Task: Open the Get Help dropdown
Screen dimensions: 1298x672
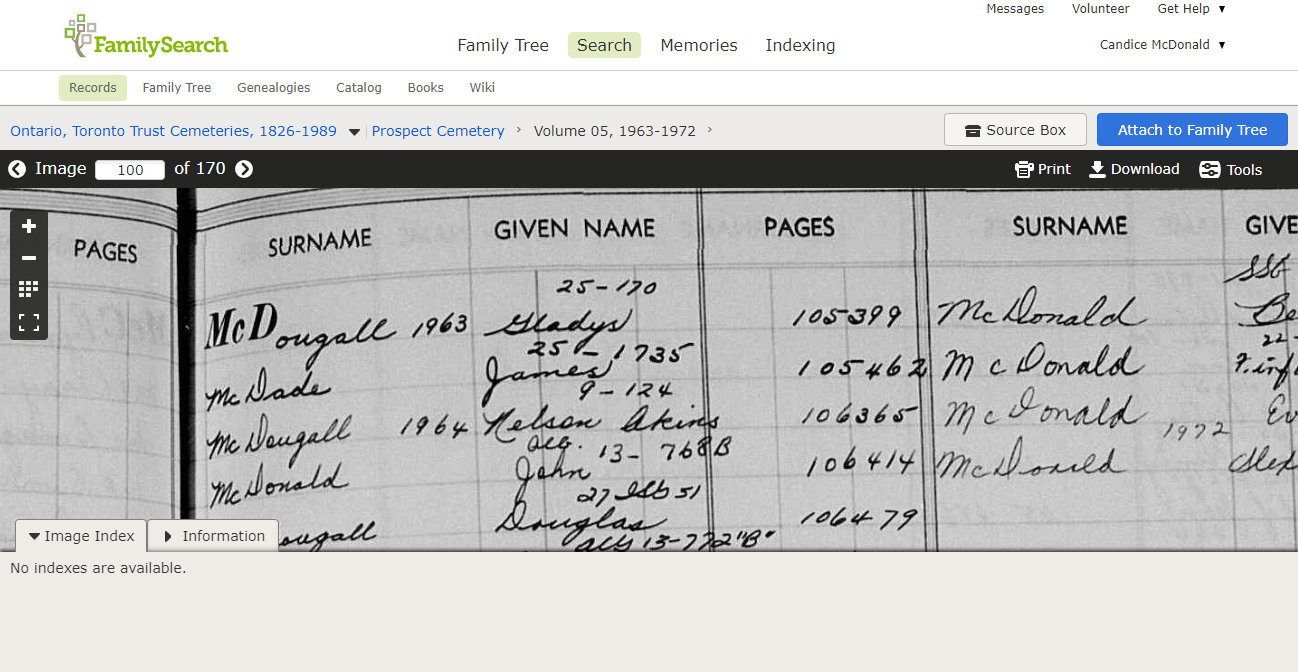Action: [x=1191, y=9]
